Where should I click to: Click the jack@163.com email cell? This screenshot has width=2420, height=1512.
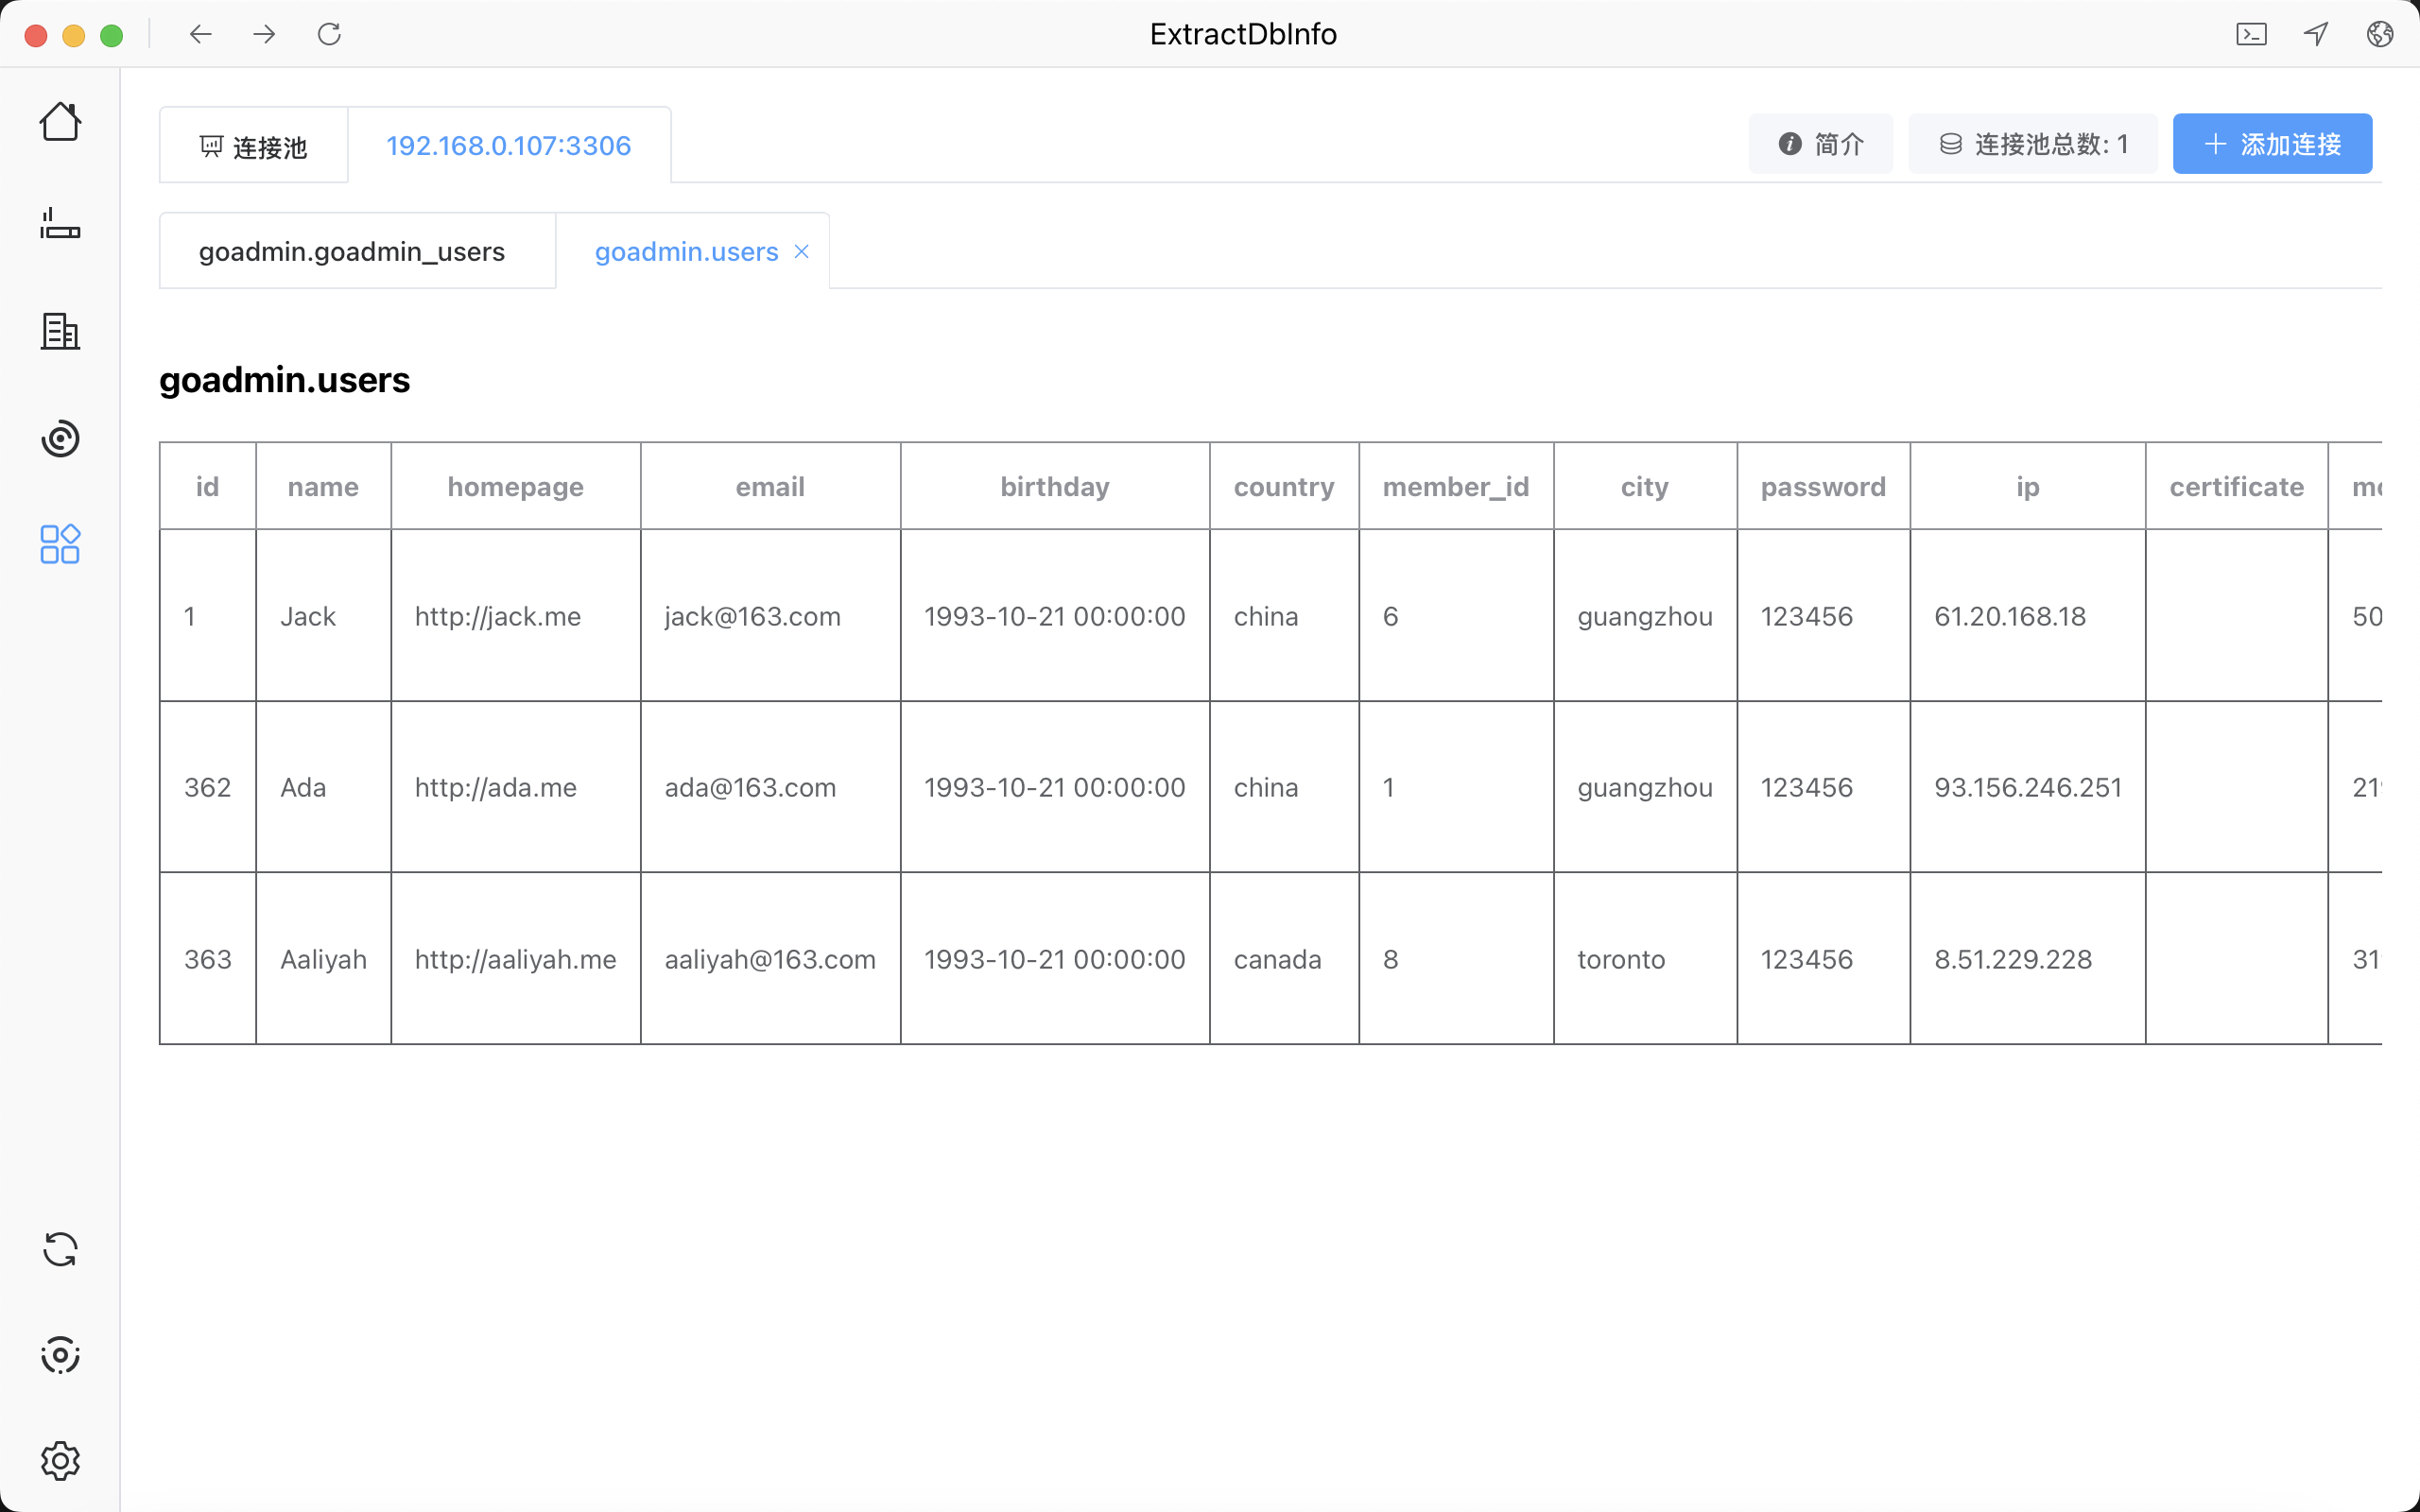752,616
